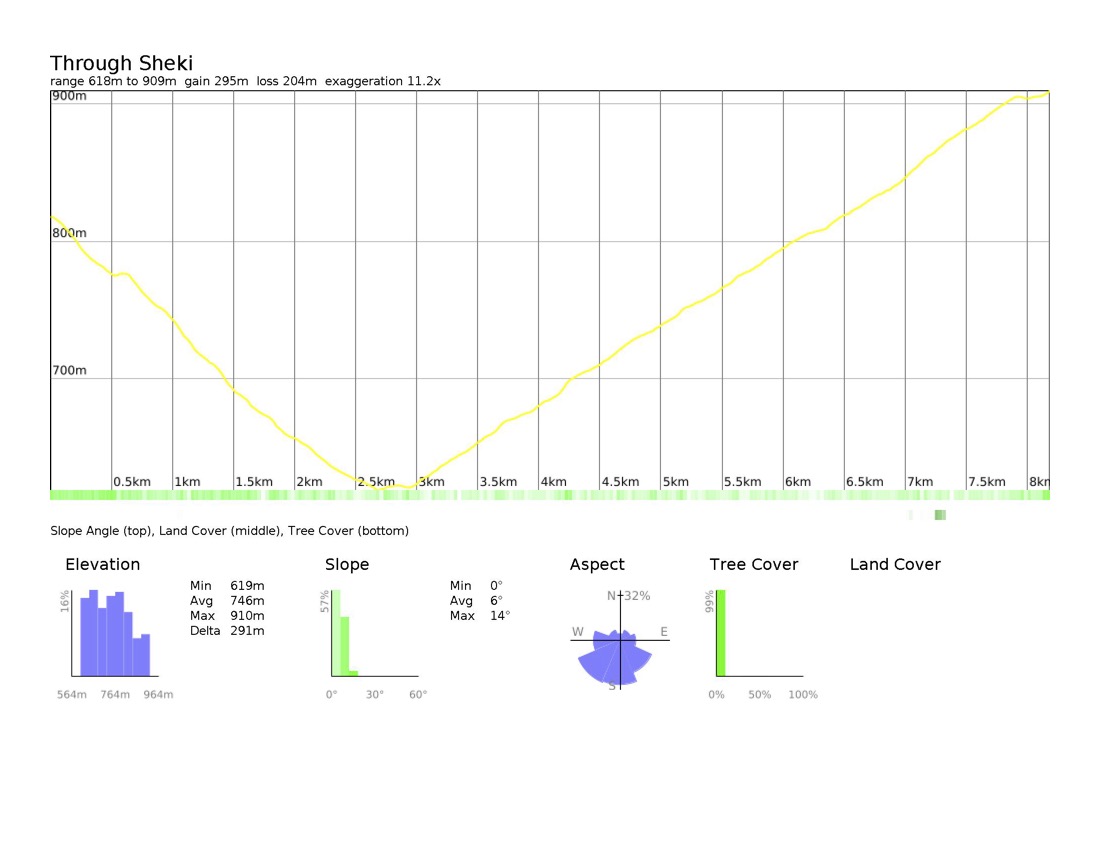Click the Elevation section heading
The height and width of the screenshot is (850, 1100).
tap(102, 565)
